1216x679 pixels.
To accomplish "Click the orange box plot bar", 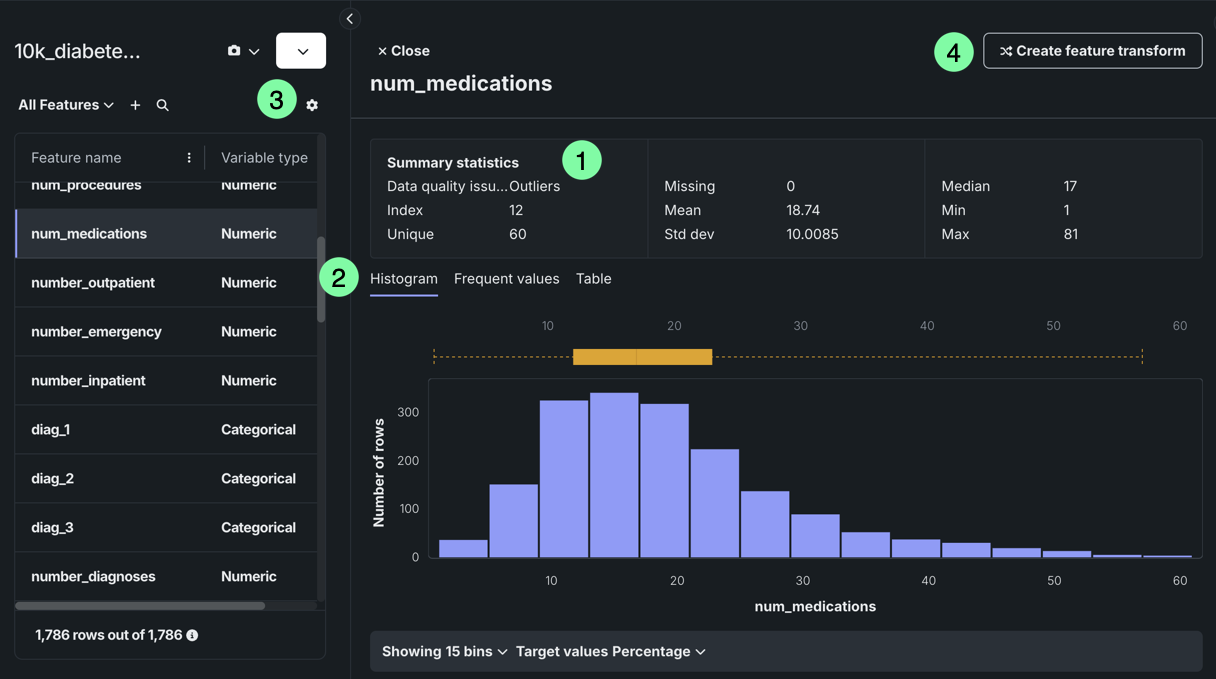I will click(x=642, y=357).
